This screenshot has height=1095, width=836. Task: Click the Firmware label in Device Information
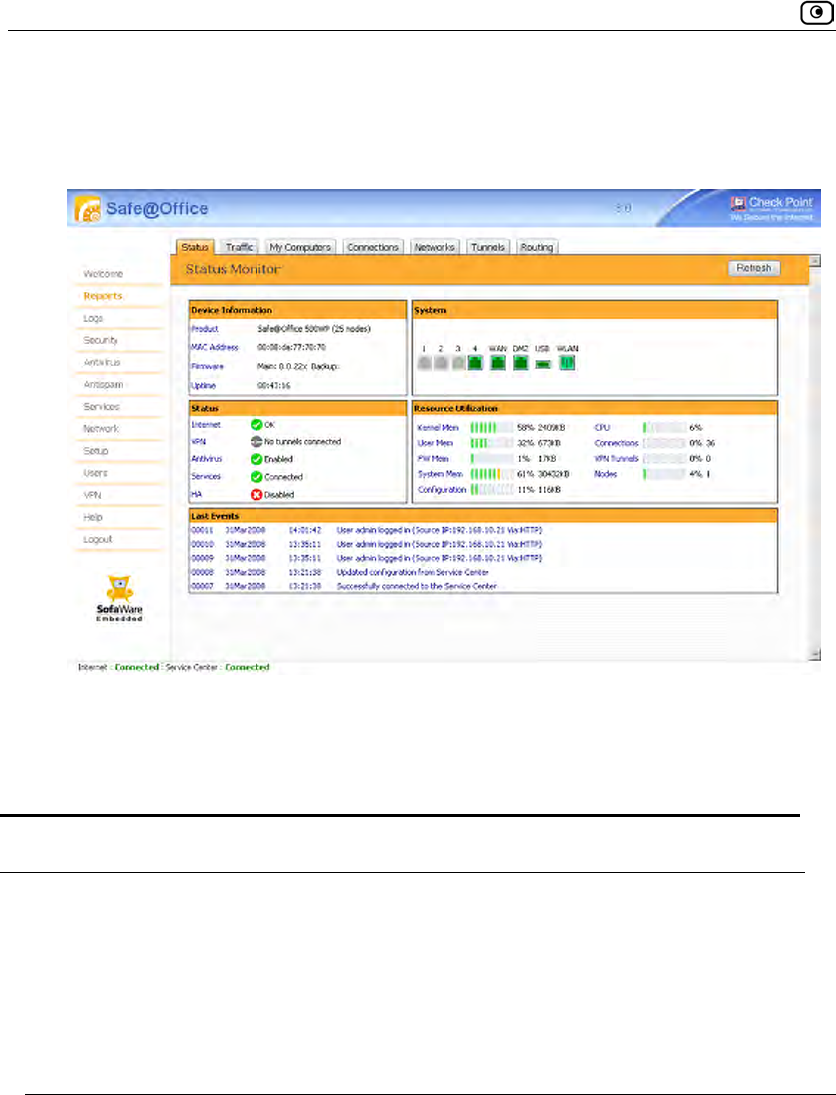click(207, 366)
